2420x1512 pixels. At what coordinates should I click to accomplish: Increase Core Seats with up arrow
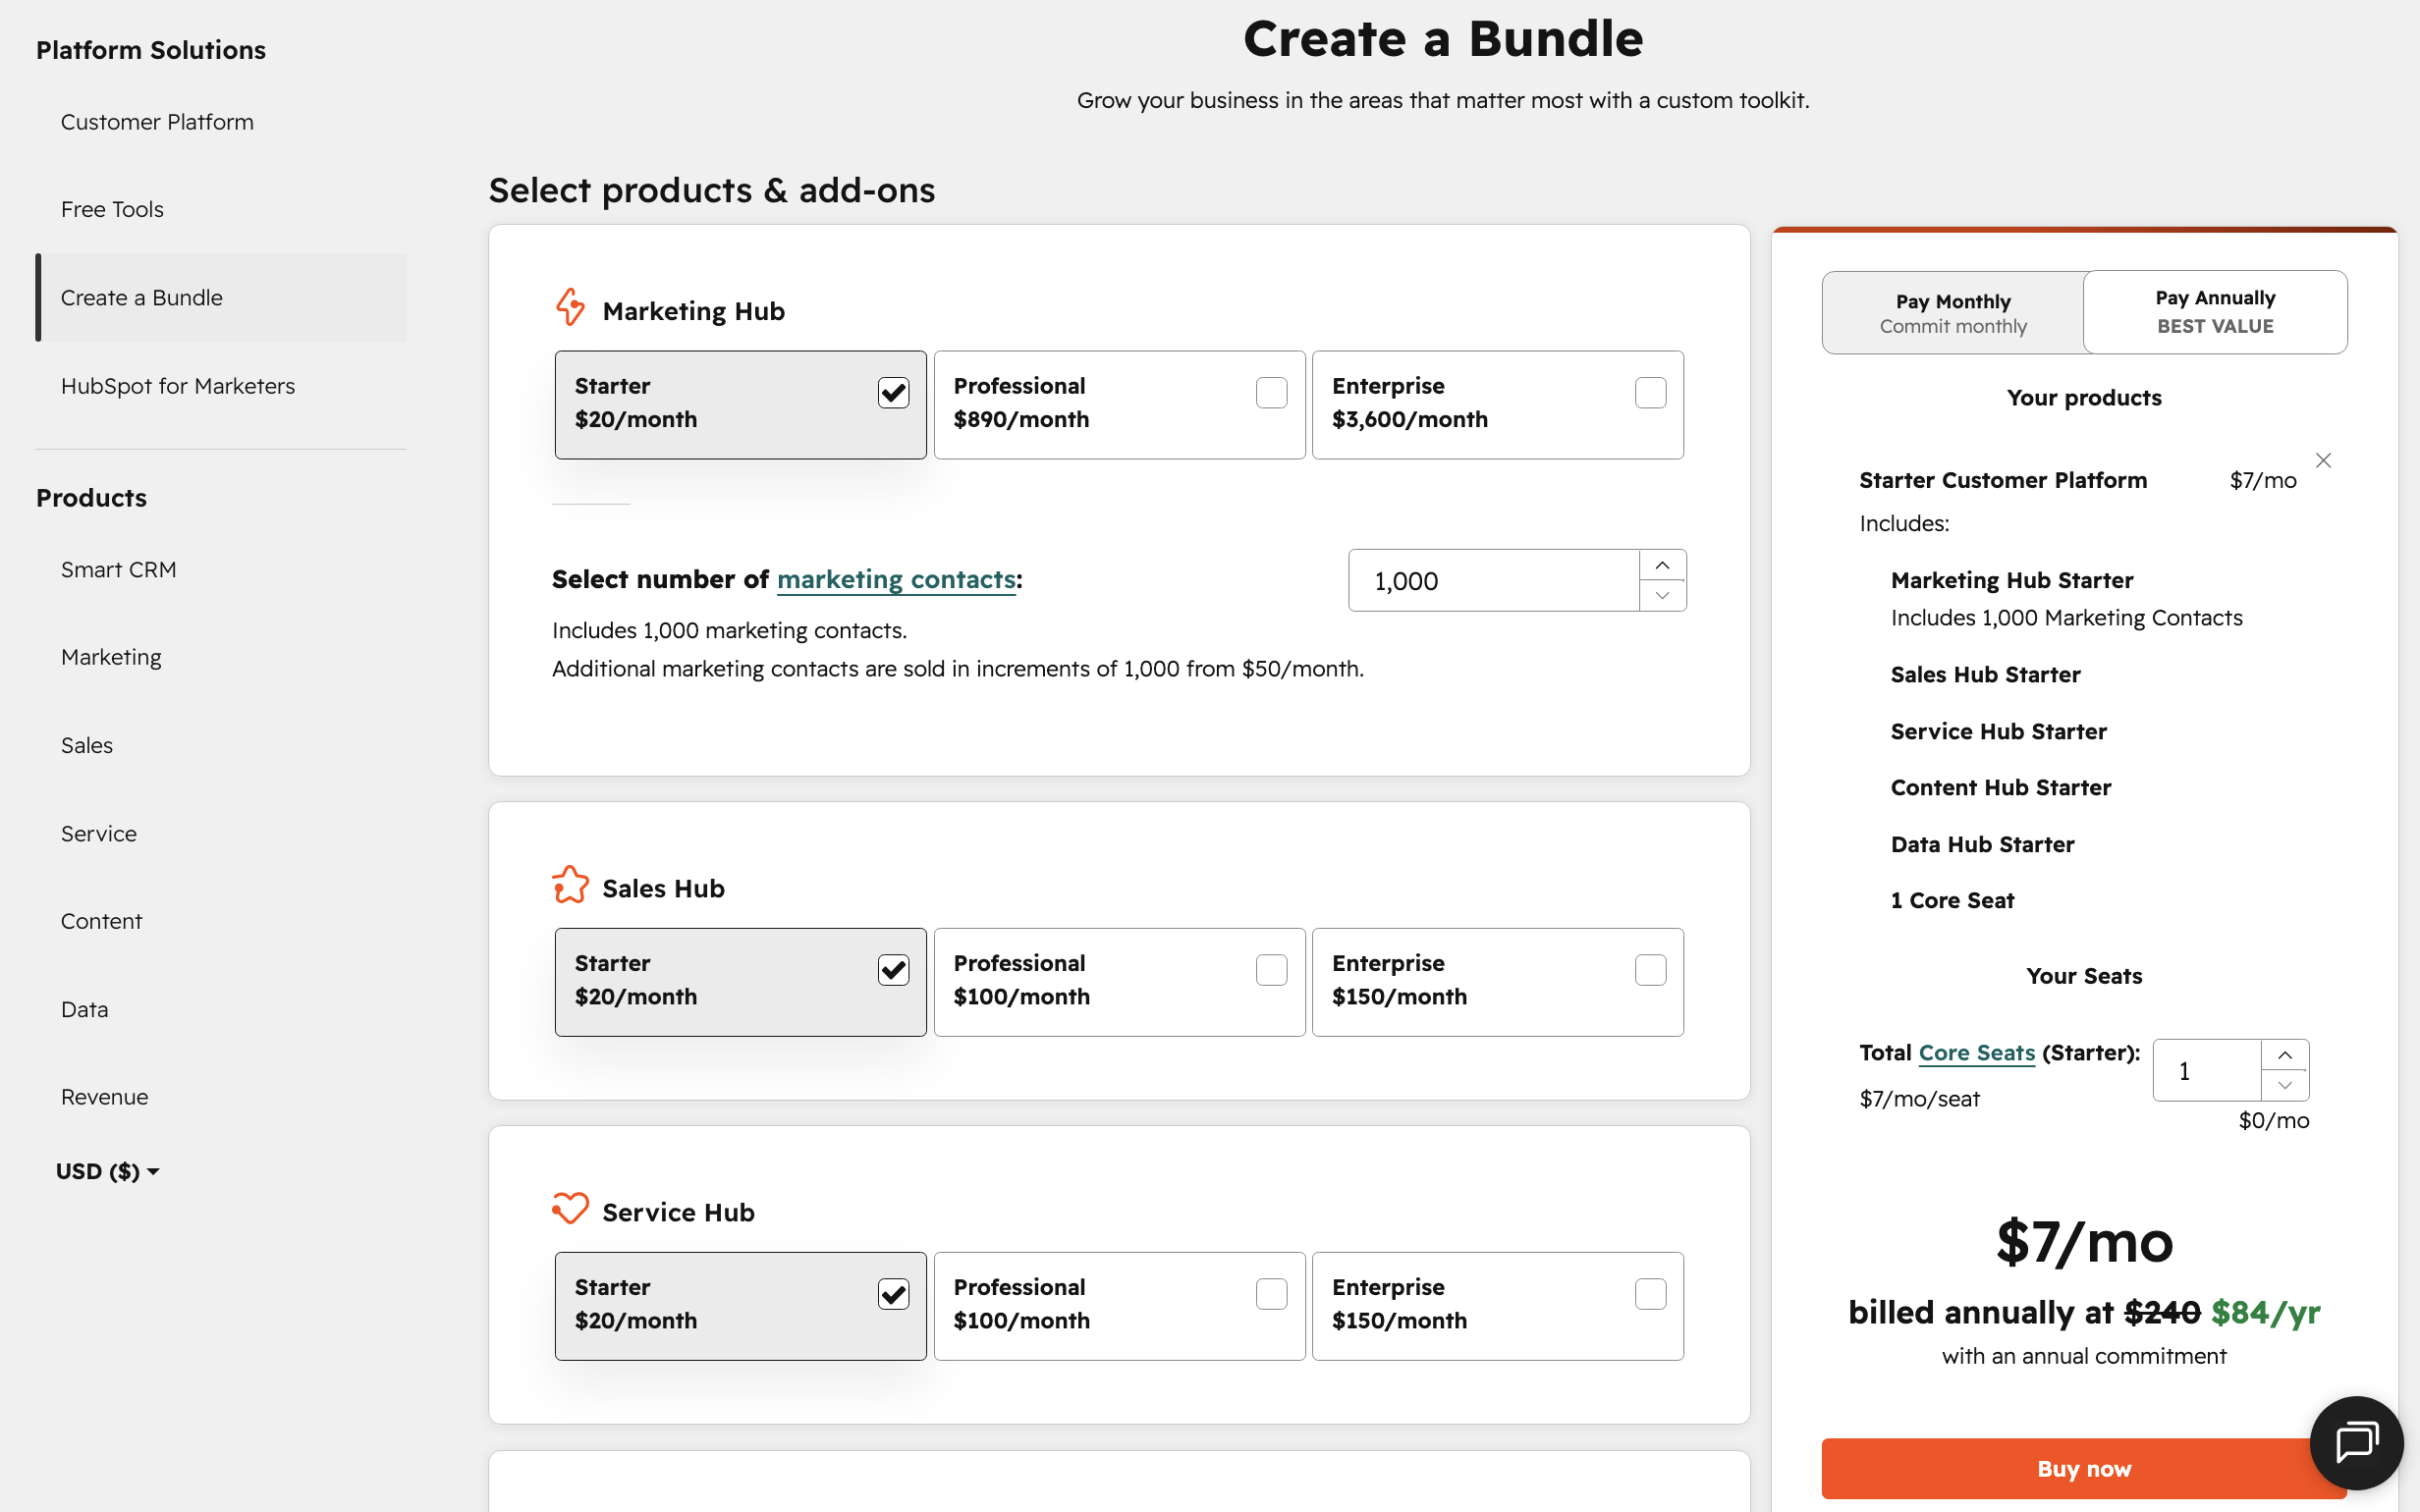coord(2285,1055)
